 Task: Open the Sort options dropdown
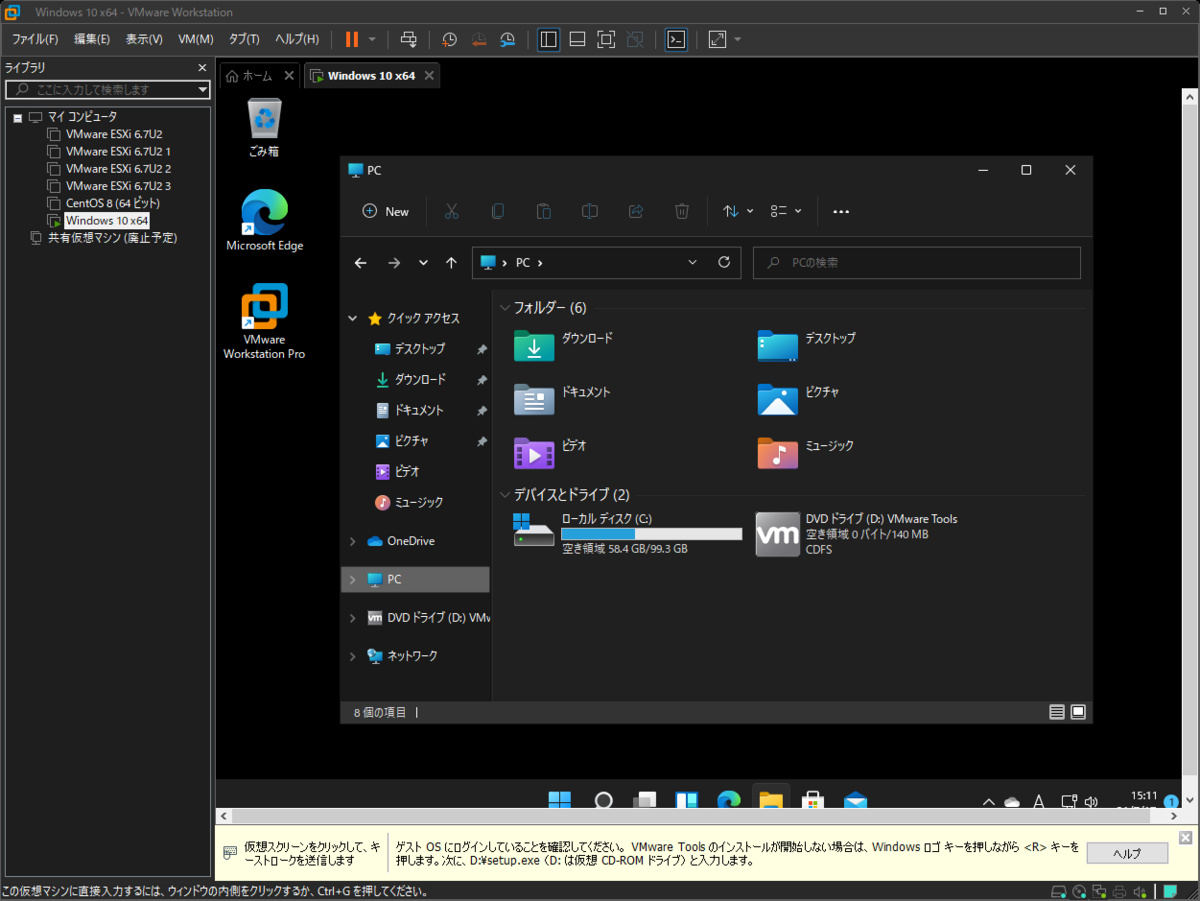point(738,211)
